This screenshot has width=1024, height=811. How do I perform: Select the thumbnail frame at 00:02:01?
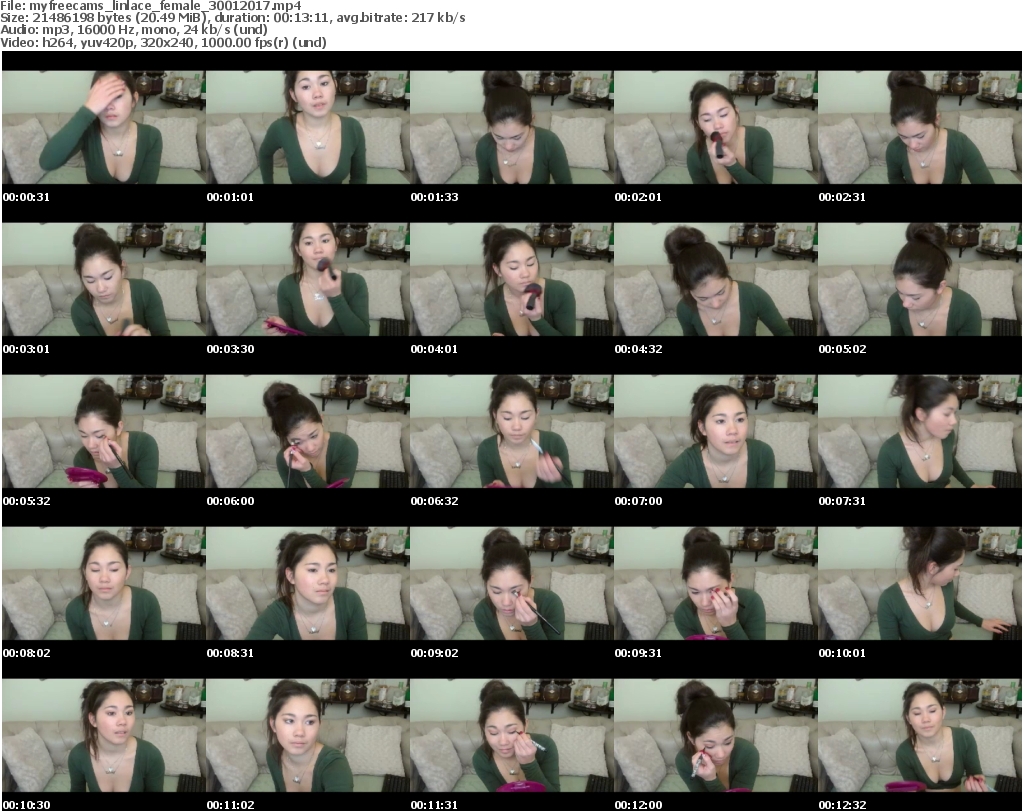[716, 127]
